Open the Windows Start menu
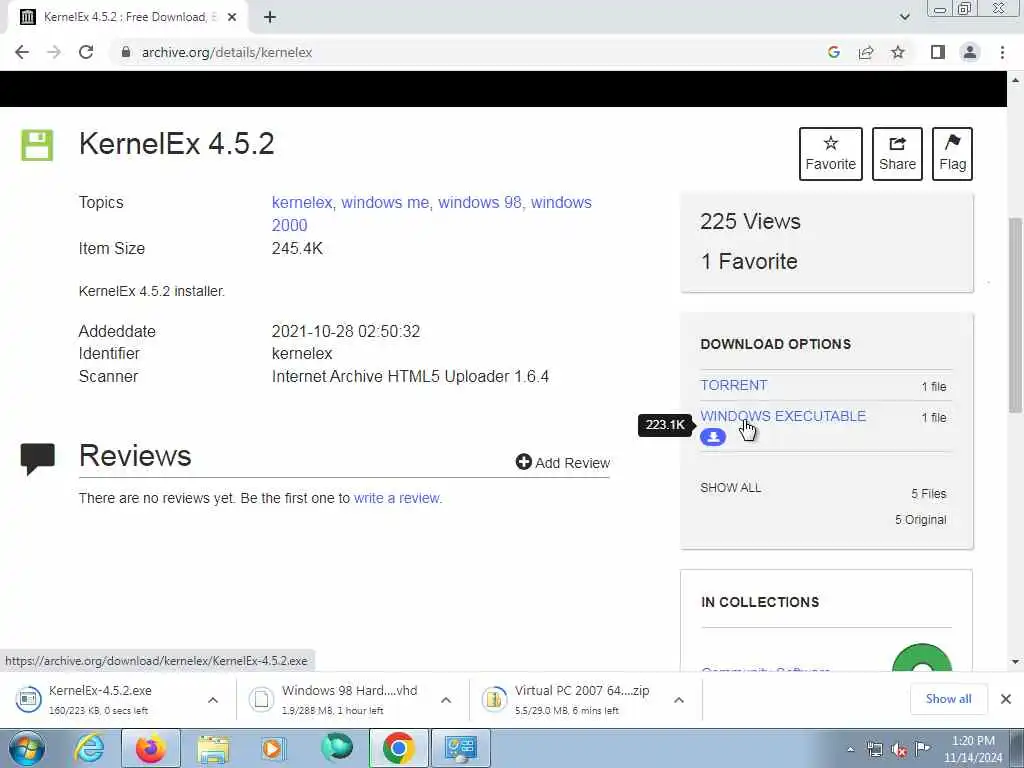Viewport: 1024px width, 768px height. pos(27,748)
